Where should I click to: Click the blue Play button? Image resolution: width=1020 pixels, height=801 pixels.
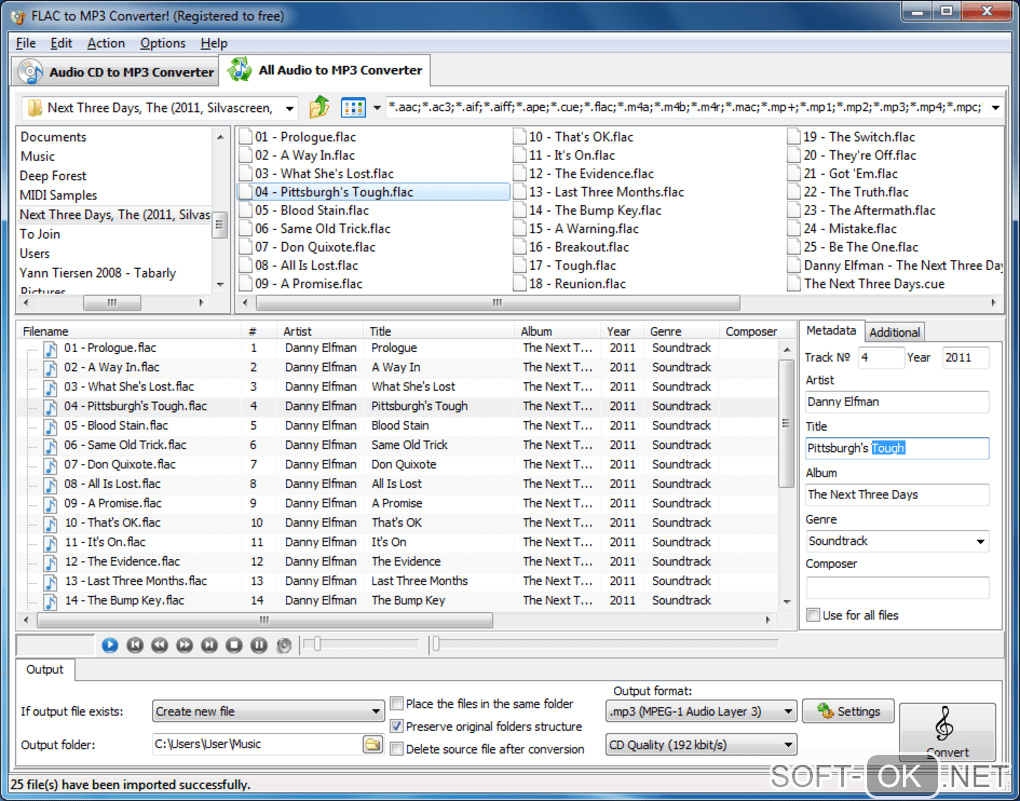110,645
